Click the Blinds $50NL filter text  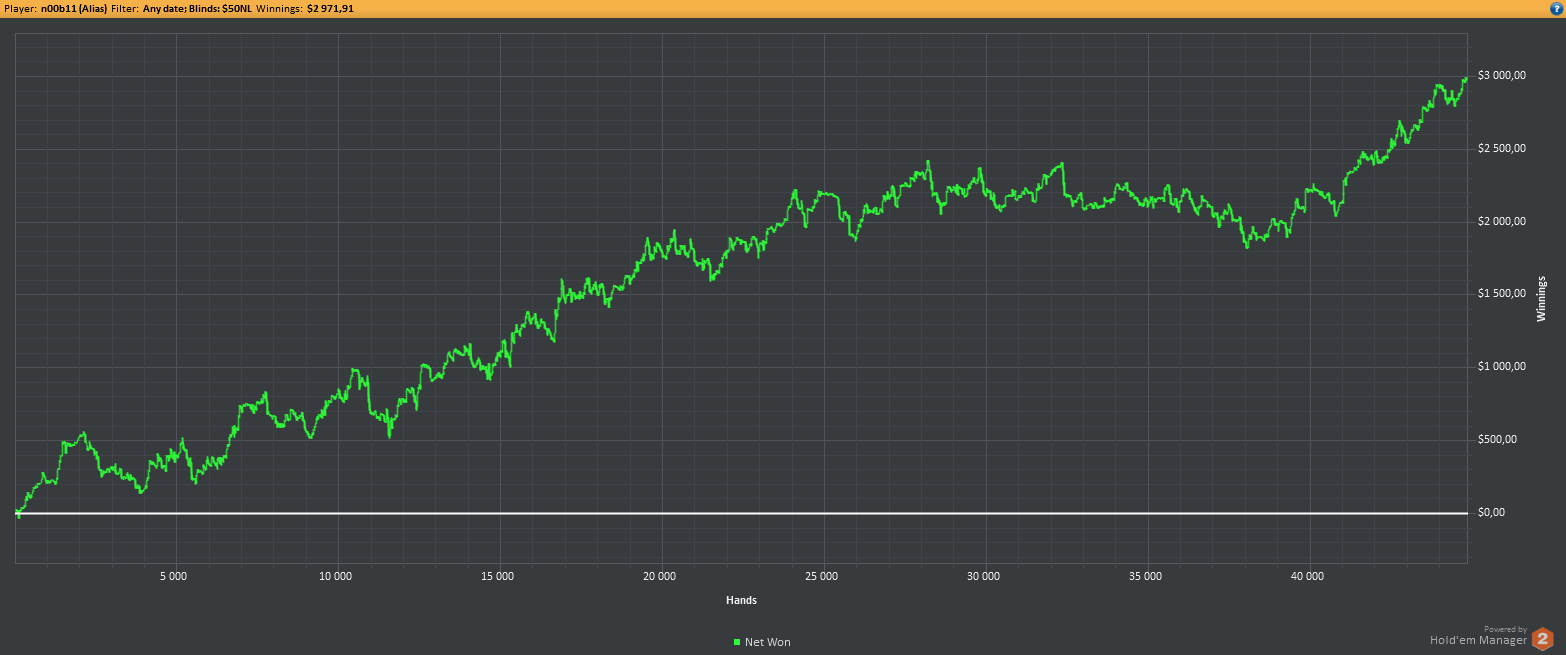pyautogui.click(x=220, y=8)
